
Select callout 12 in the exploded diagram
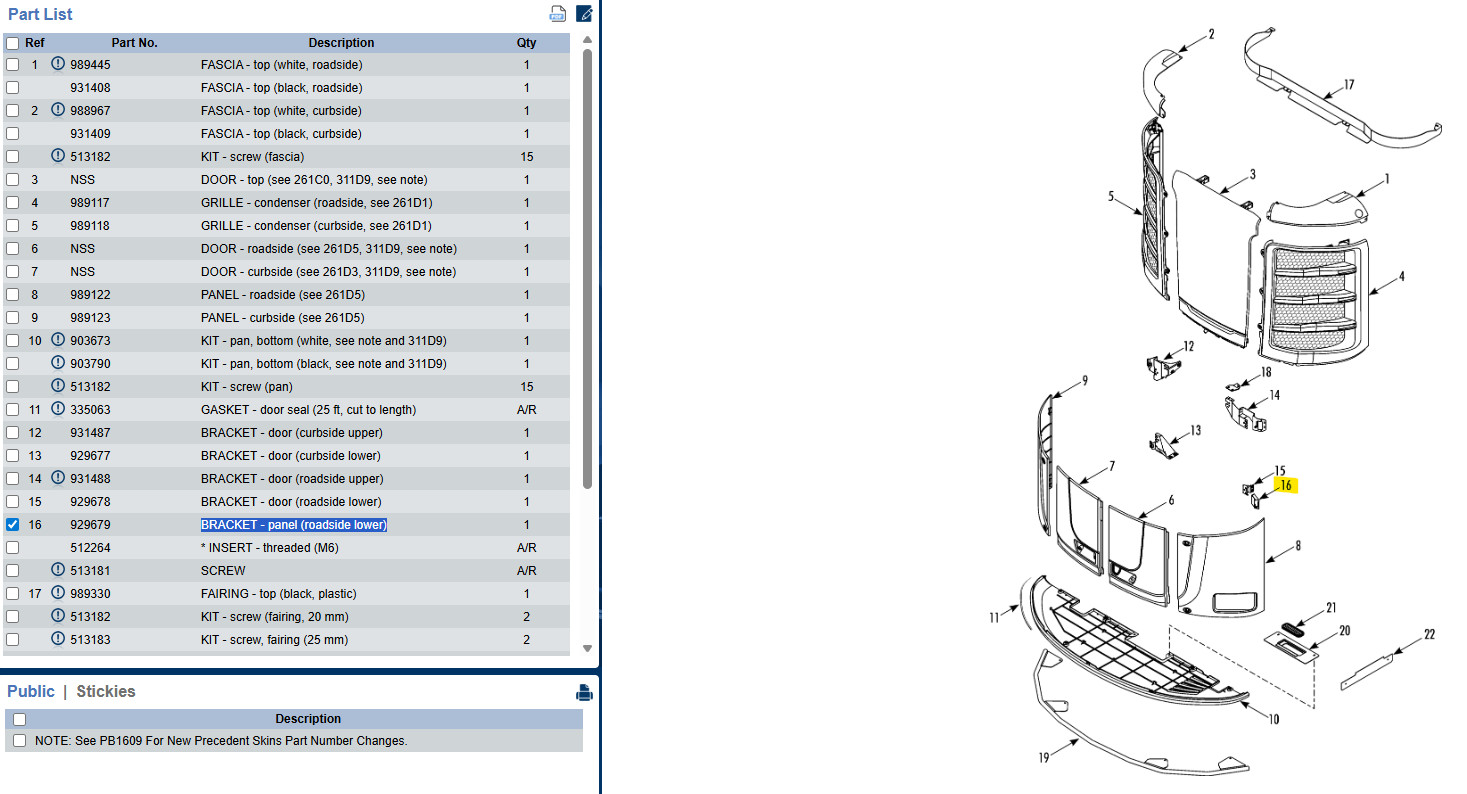(x=1188, y=347)
